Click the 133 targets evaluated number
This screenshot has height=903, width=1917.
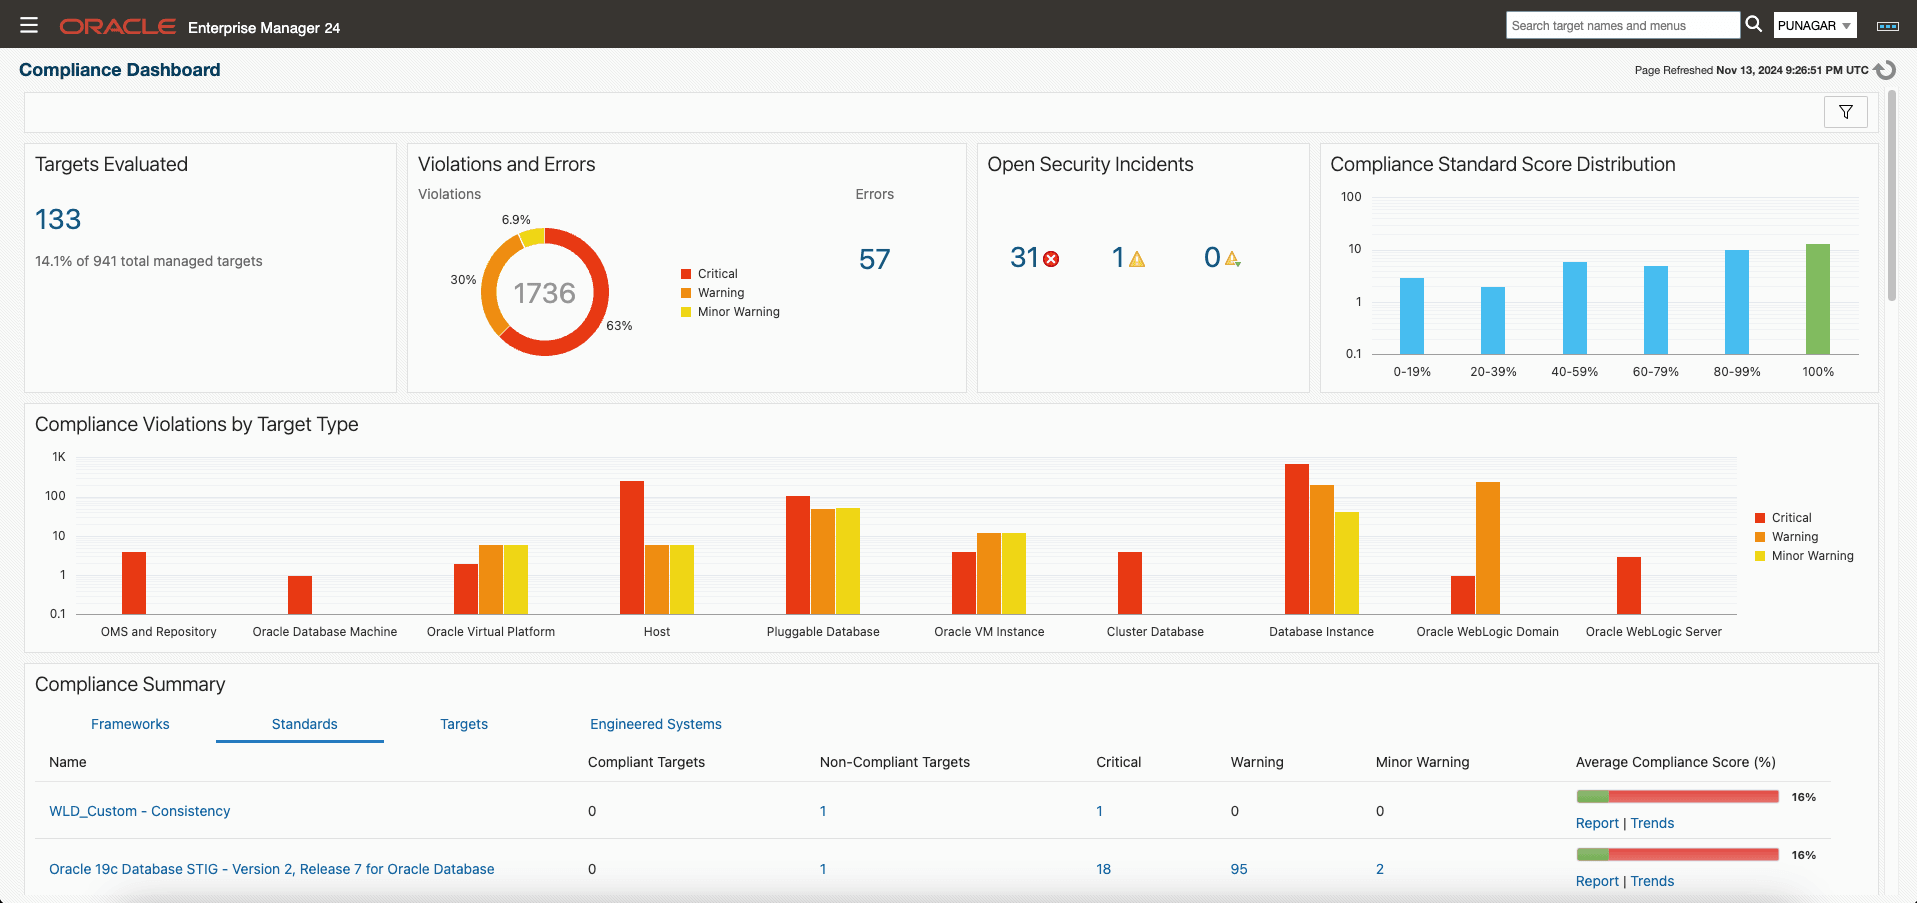58,220
